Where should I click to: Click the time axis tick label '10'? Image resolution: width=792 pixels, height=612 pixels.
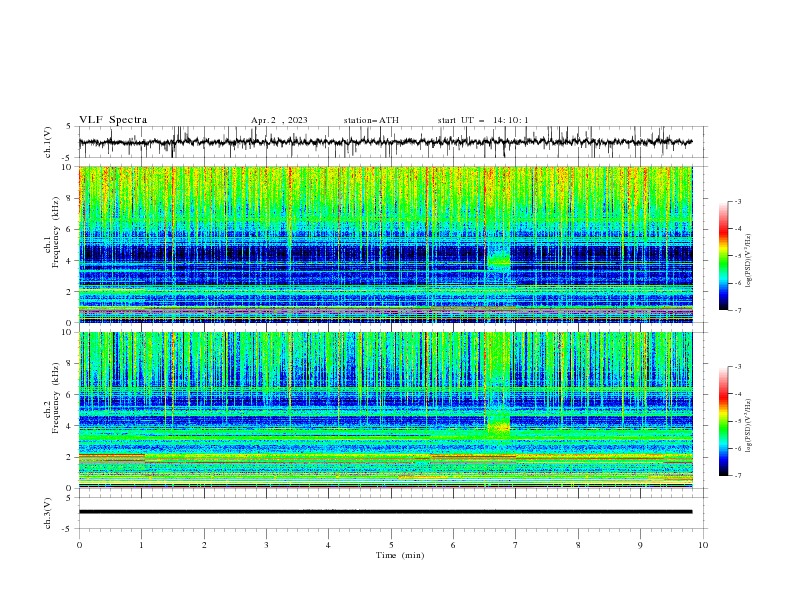[x=703, y=545]
